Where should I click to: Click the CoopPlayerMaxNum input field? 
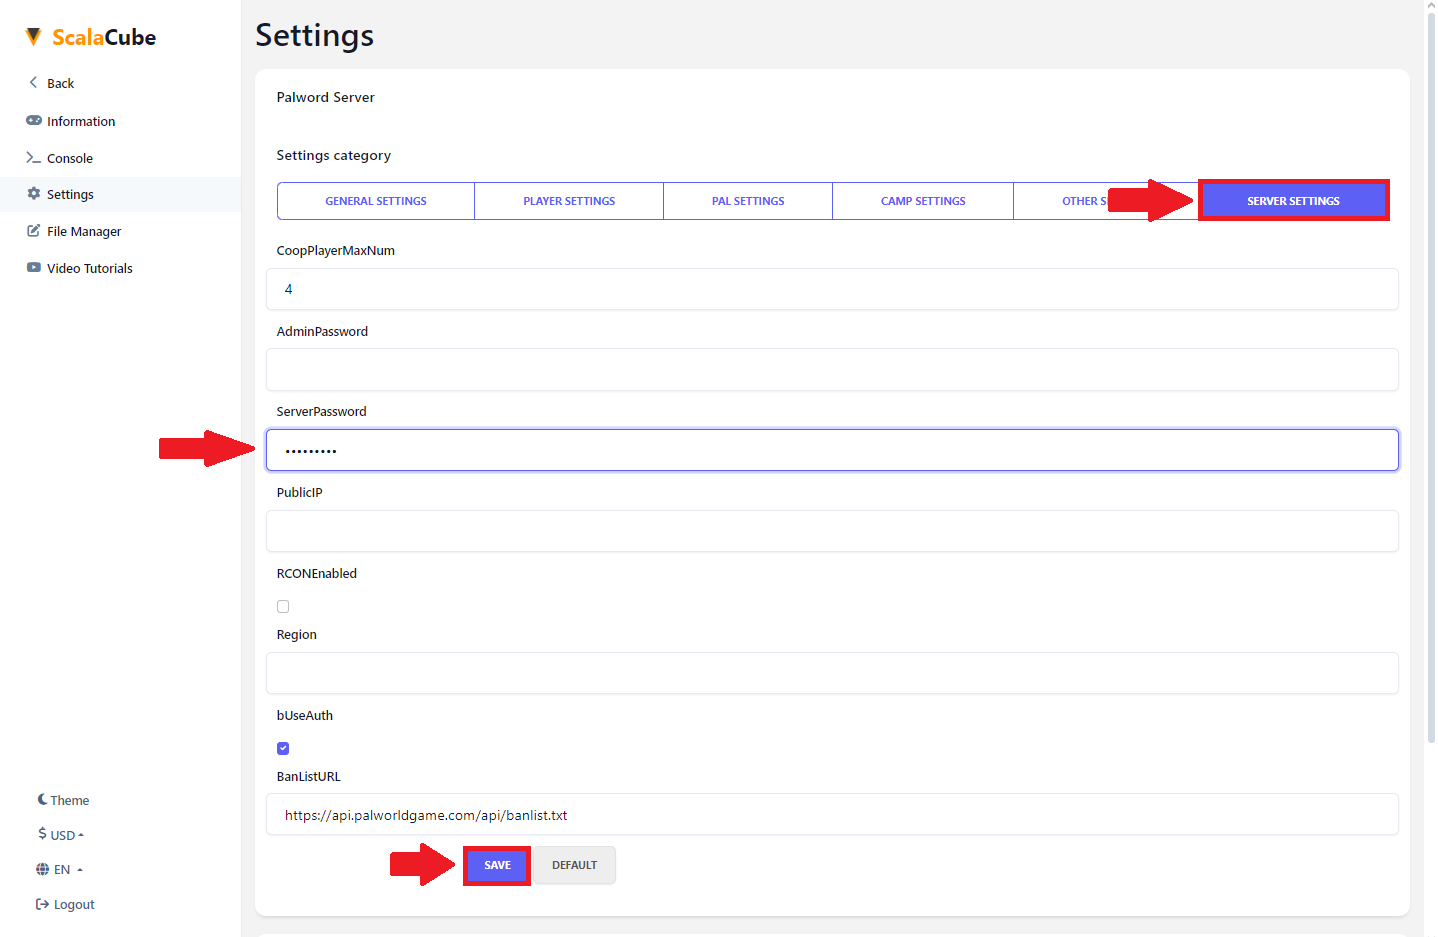pyautogui.click(x=832, y=289)
